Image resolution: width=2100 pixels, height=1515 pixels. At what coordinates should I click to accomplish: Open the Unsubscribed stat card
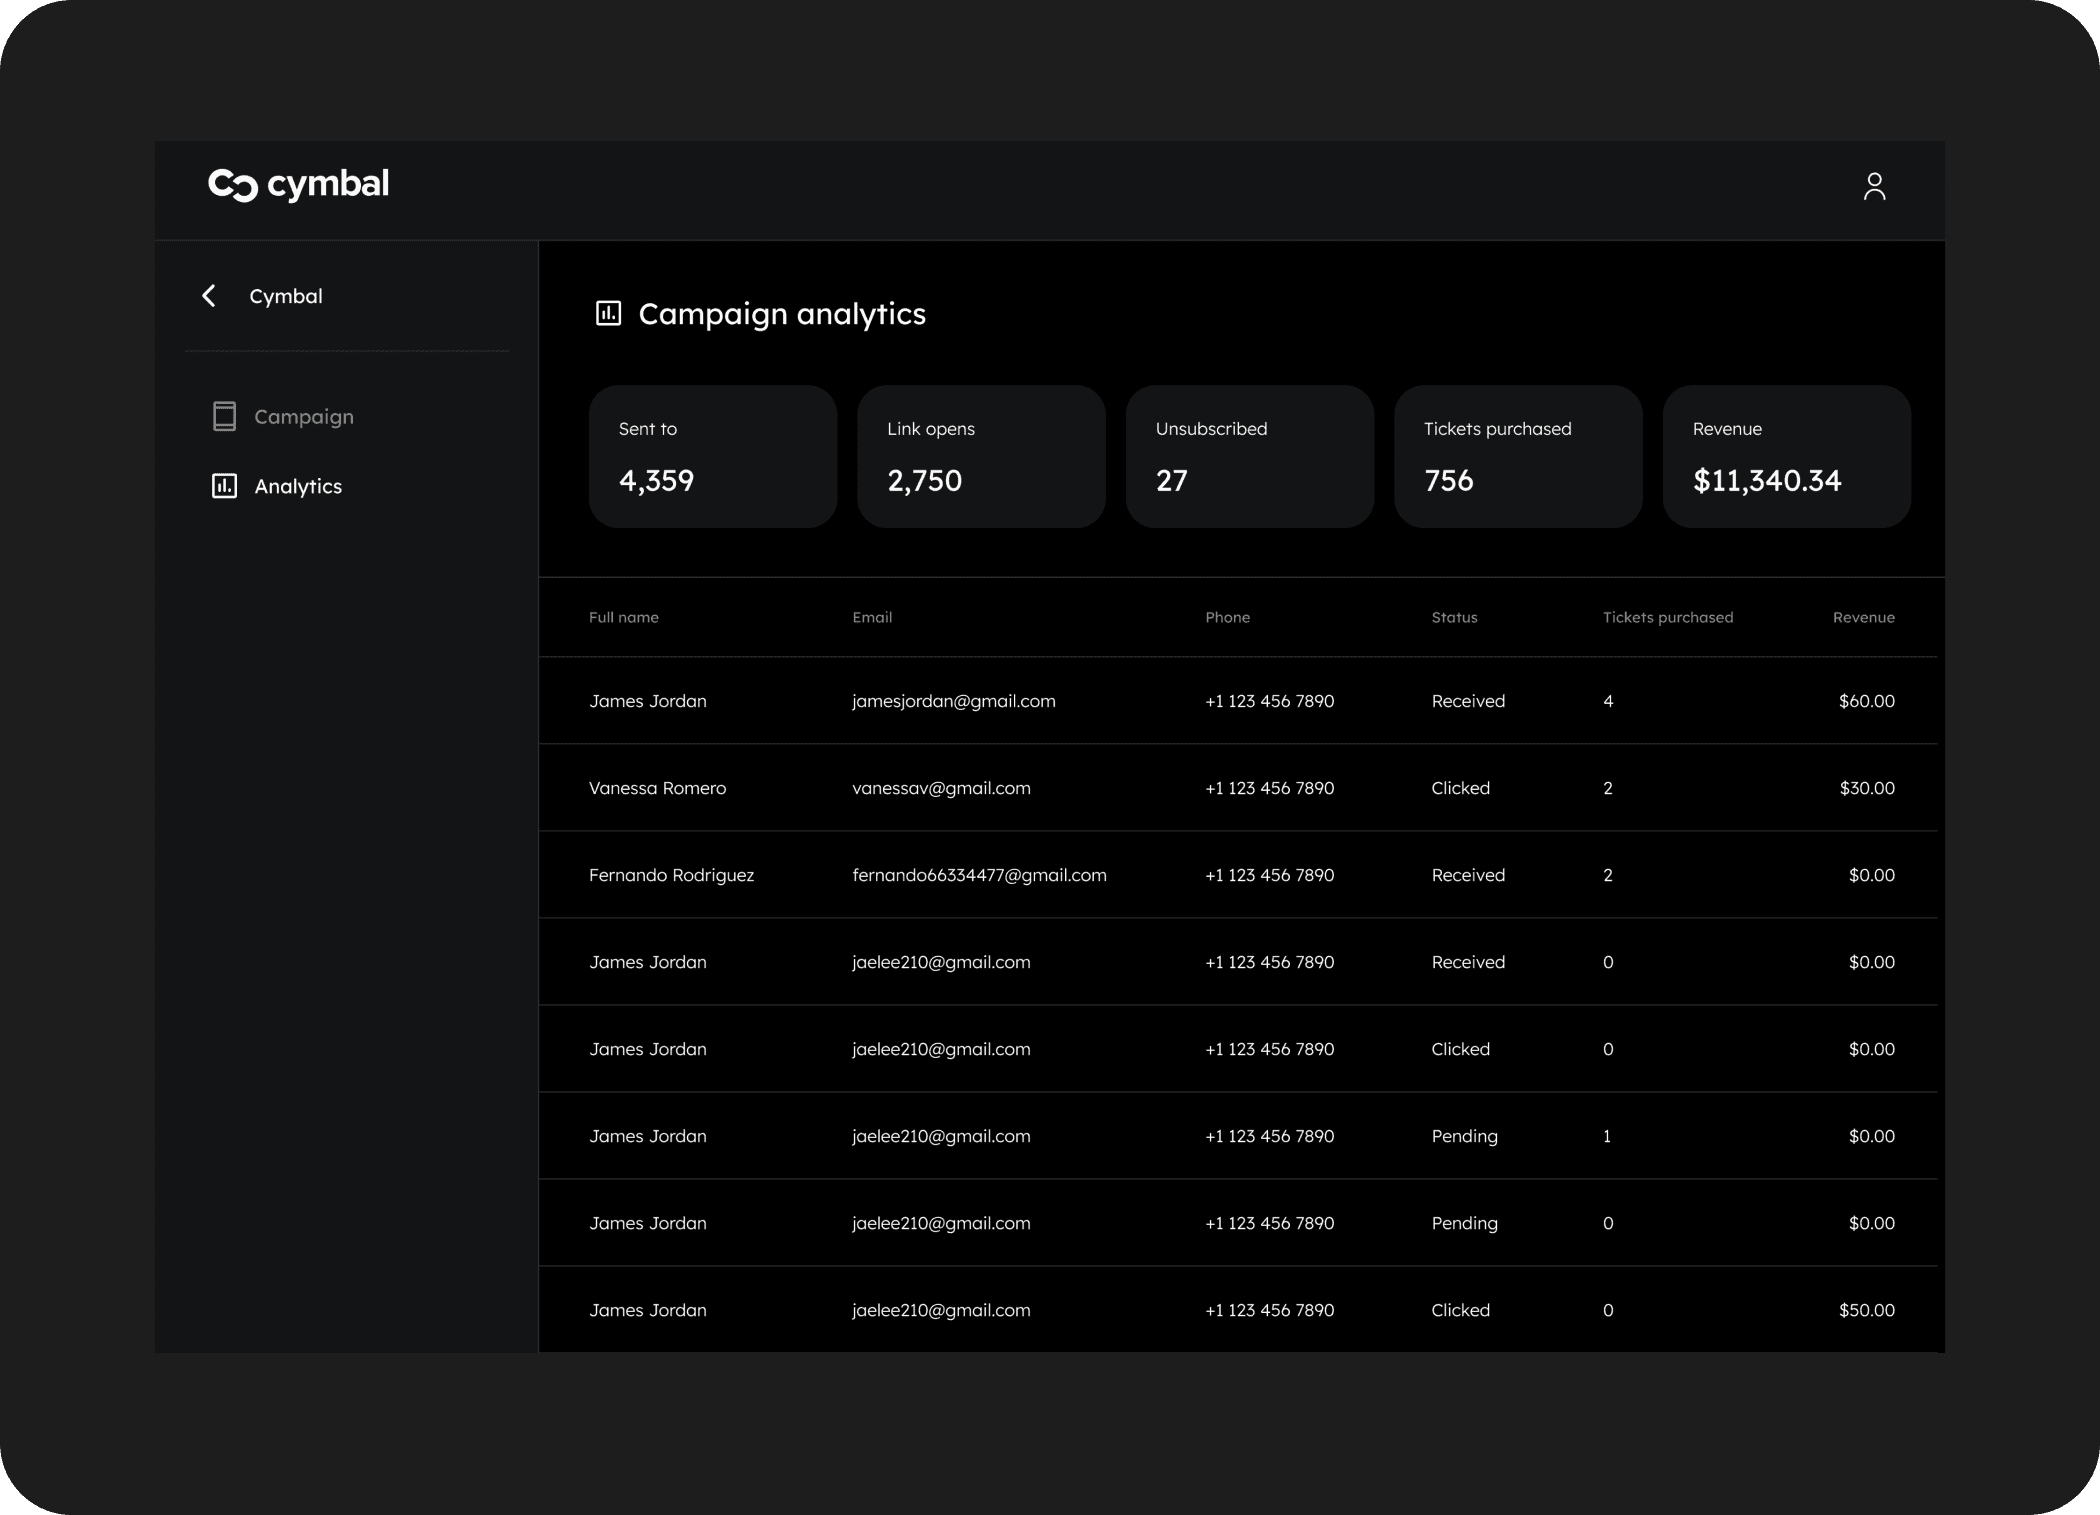click(1249, 456)
